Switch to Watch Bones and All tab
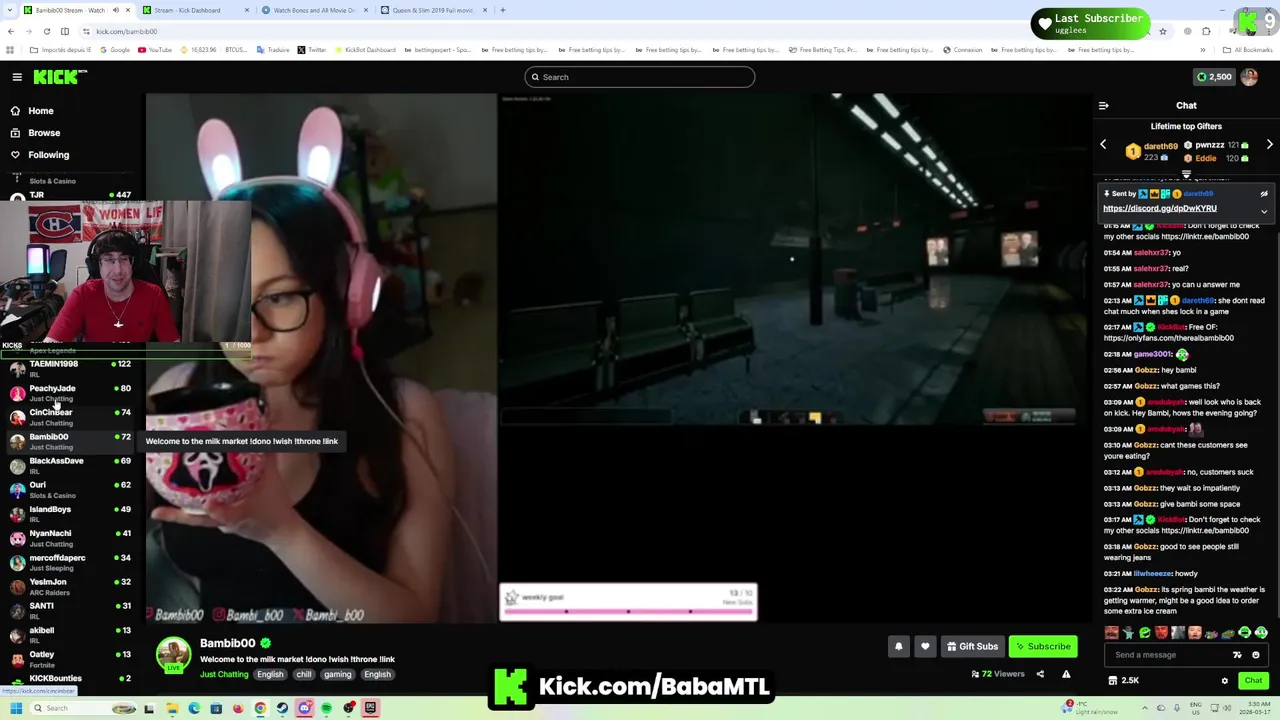The image size is (1280, 720). tap(314, 10)
